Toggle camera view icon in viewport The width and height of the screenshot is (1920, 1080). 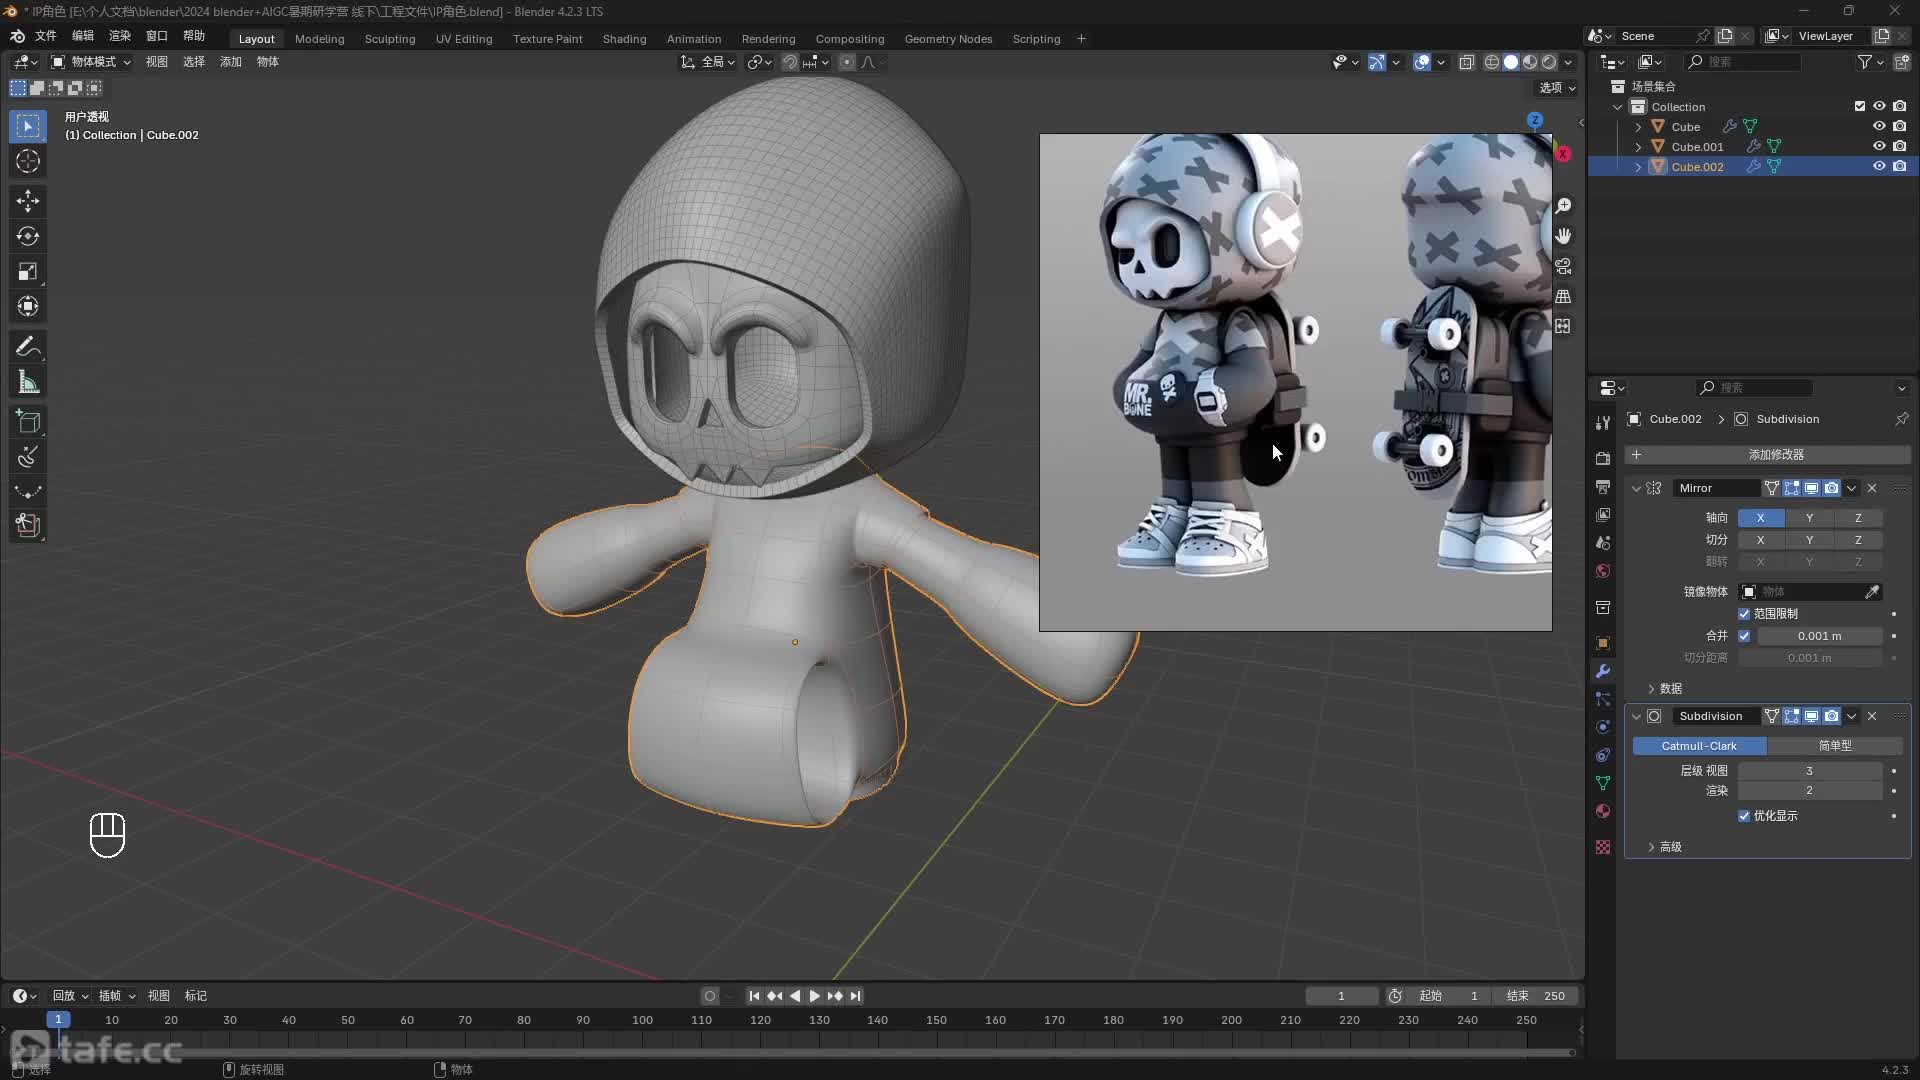(x=1563, y=266)
